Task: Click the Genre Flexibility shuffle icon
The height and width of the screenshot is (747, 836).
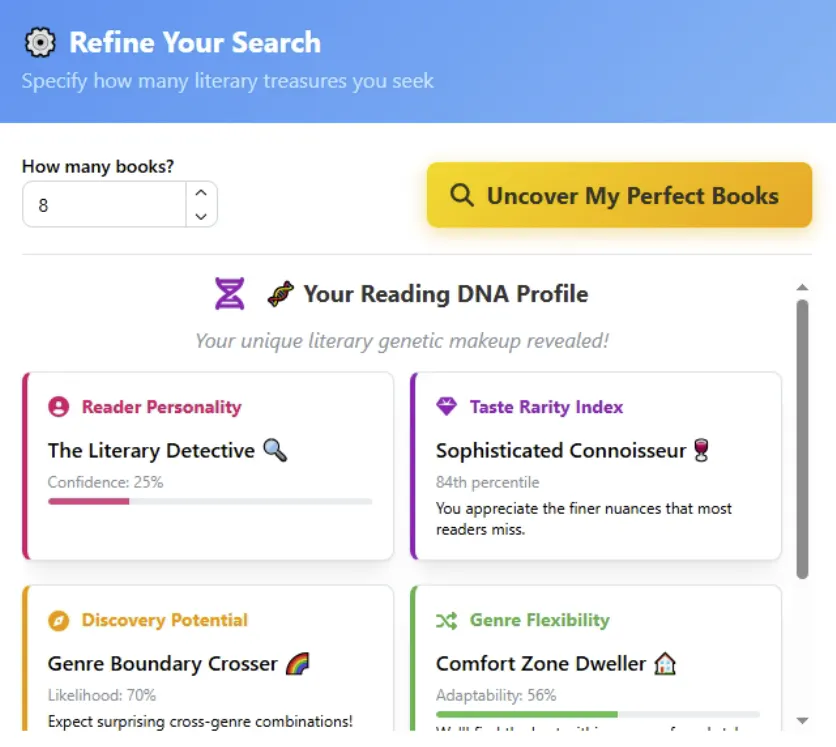Action: tap(446, 621)
